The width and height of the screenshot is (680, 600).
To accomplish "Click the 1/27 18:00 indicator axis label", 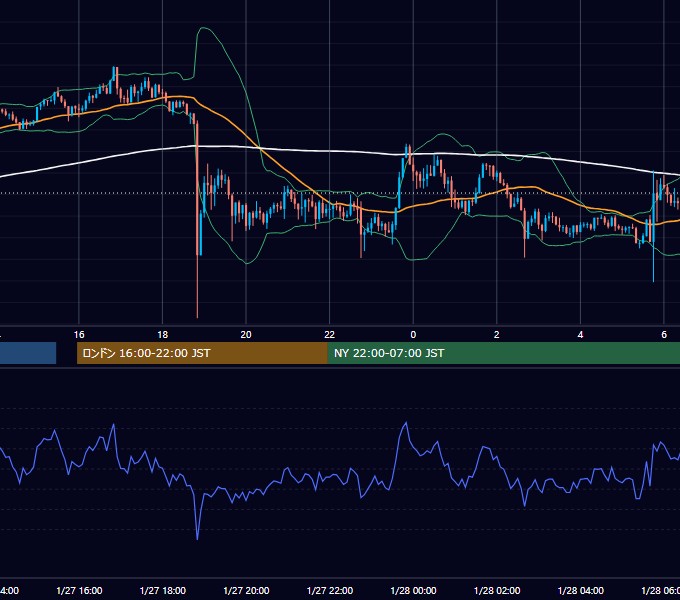I will pyautogui.click(x=163, y=591).
